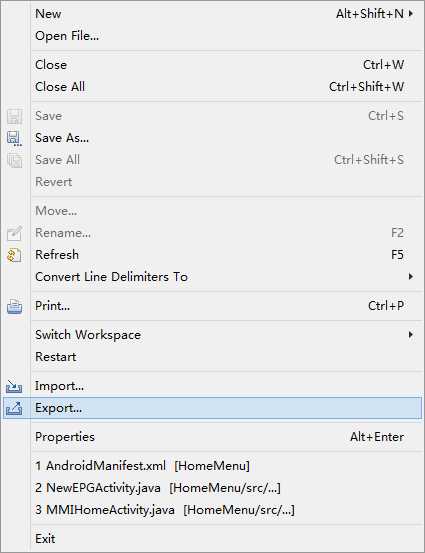
Task: Click the grayed Save disk icon
Action: pyautogui.click(x=14, y=116)
